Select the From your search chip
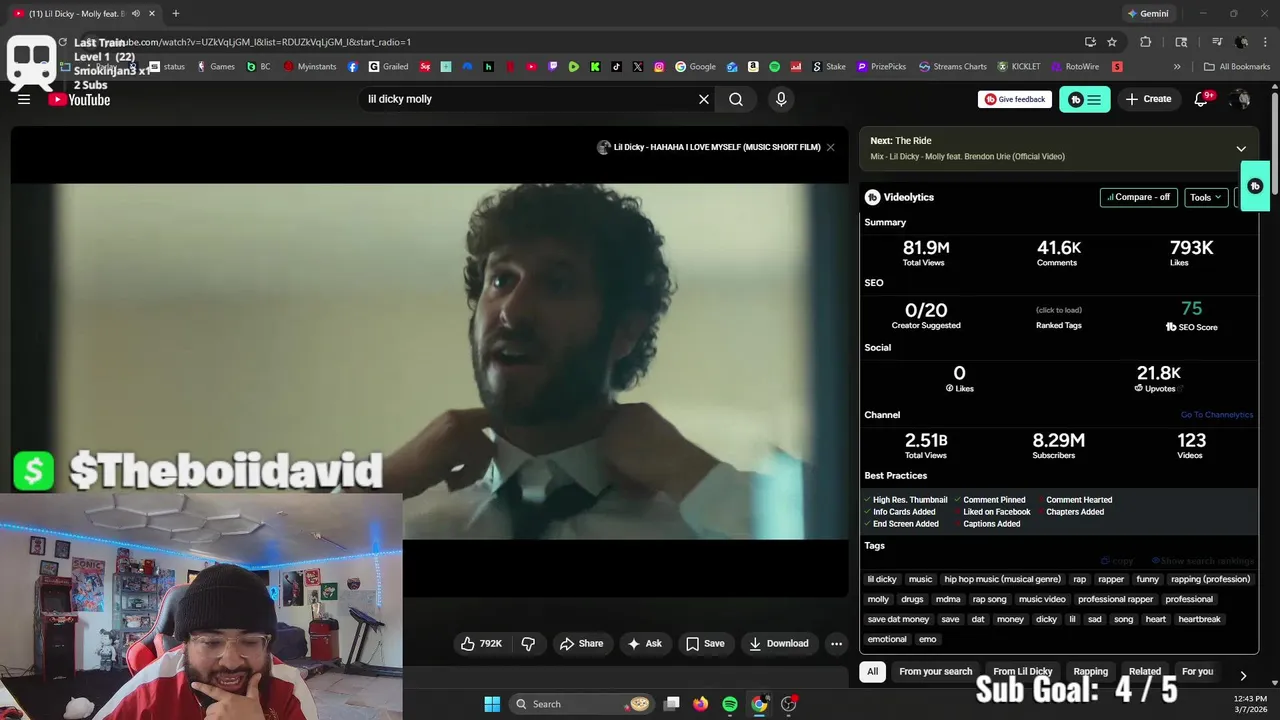 (x=936, y=671)
